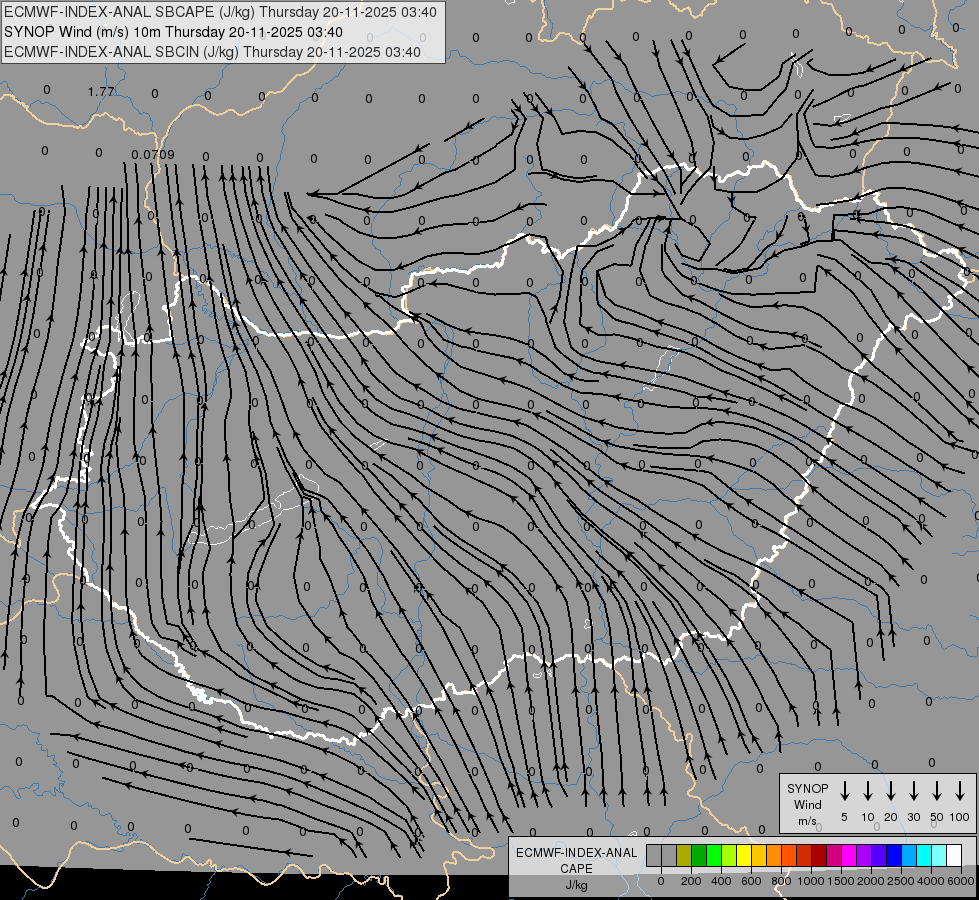Click the '200' tick label on CAPE scale
The height and width of the screenshot is (900, 979).
point(691,881)
